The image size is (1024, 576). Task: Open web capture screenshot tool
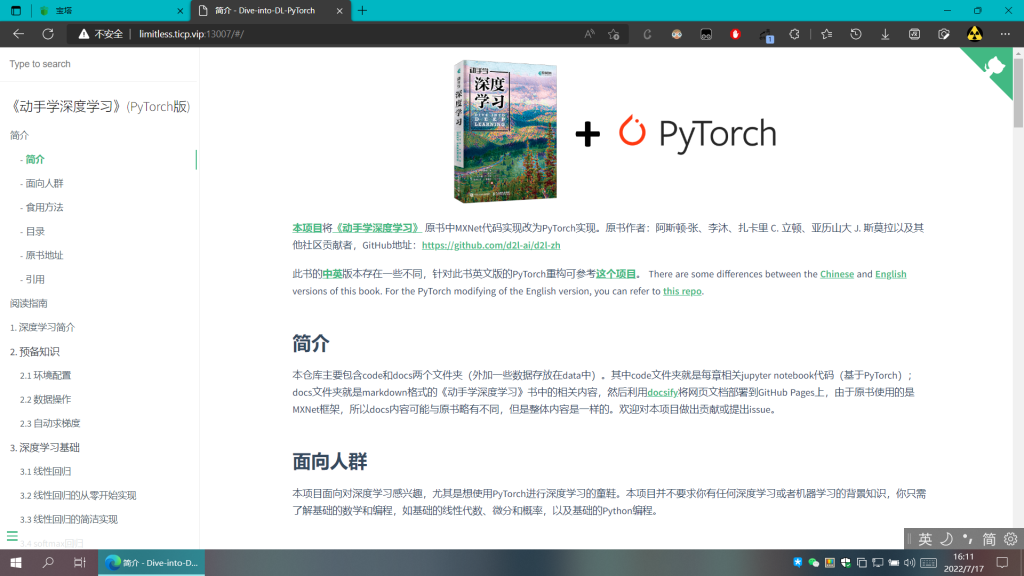(x=944, y=34)
